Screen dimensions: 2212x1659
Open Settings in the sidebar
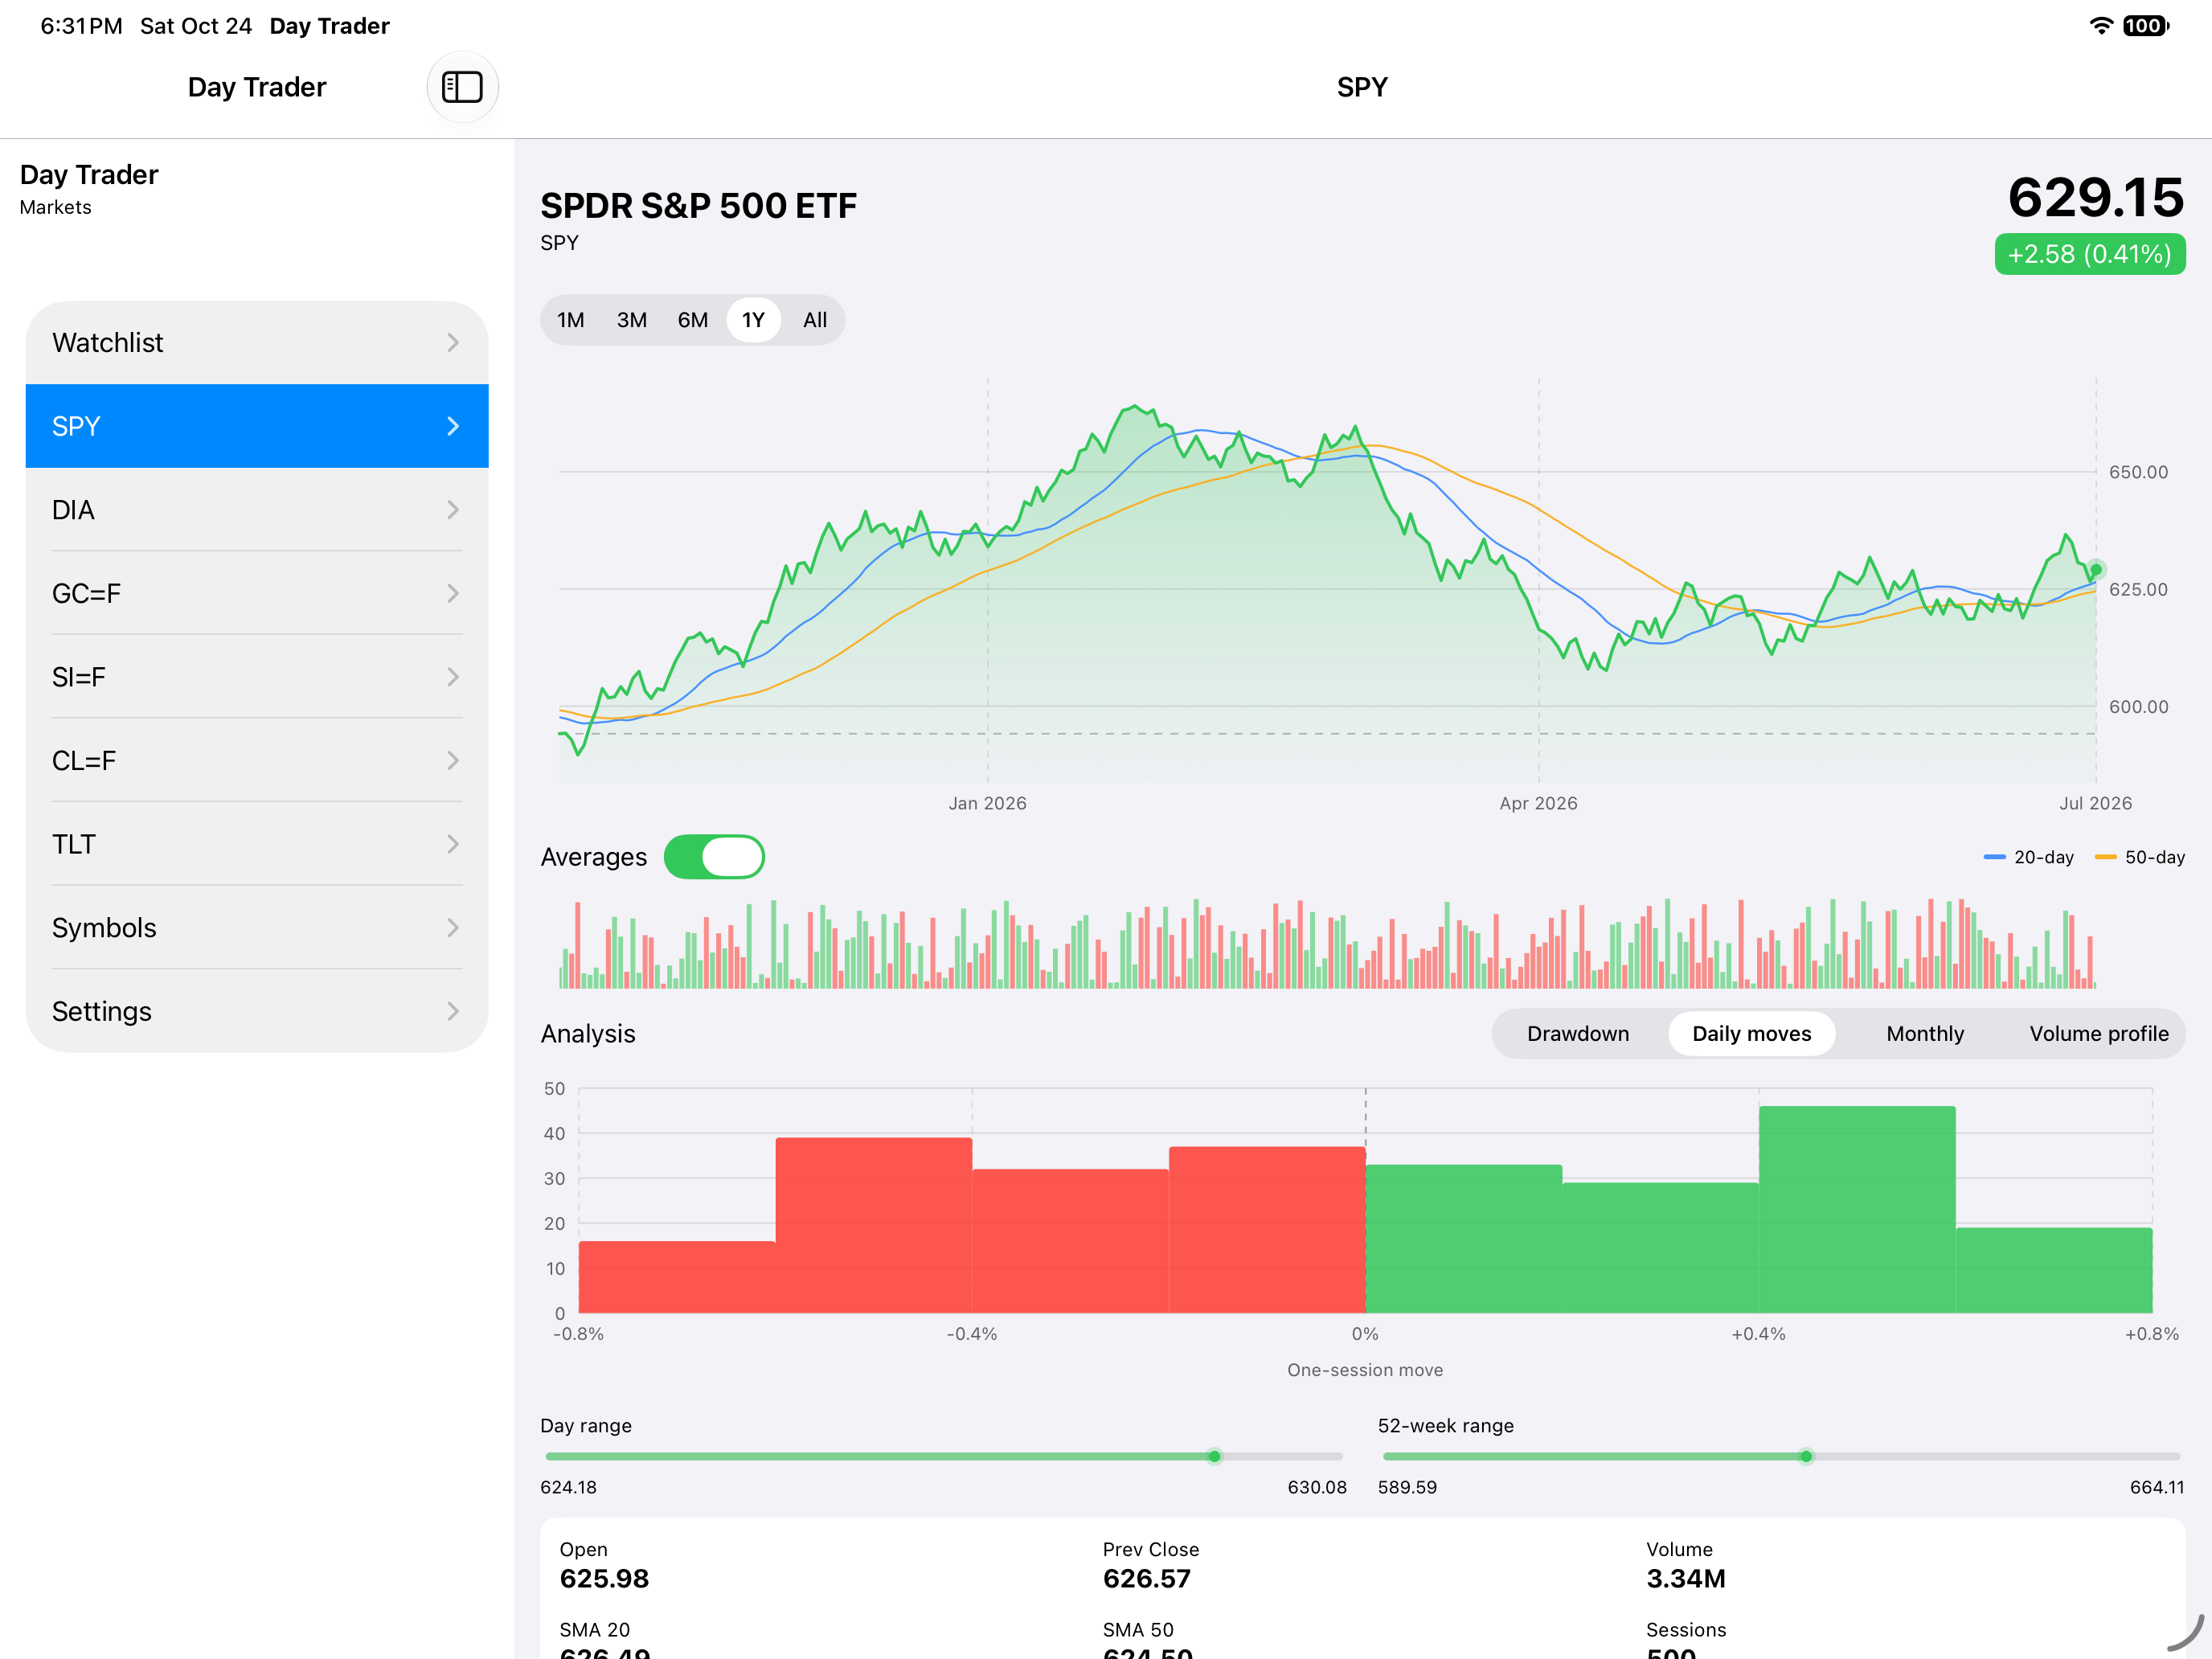(x=257, y=1011)
